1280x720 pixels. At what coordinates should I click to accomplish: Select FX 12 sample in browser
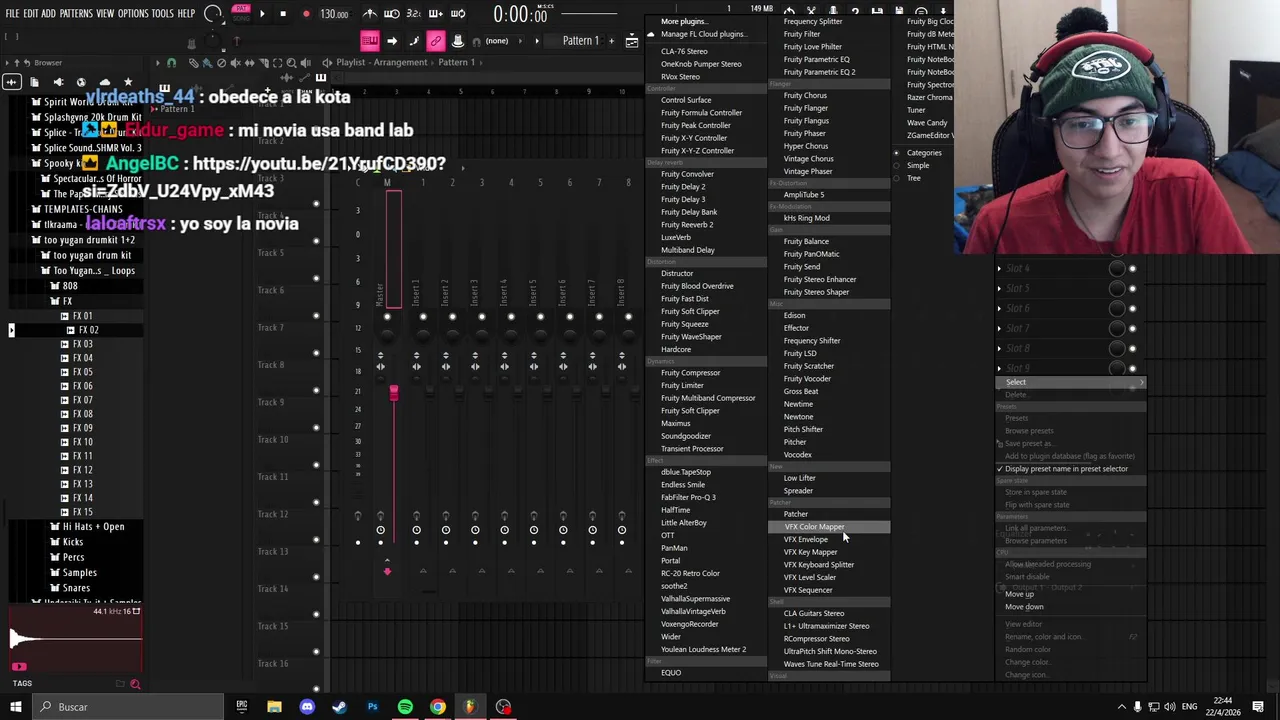[82, 470]
